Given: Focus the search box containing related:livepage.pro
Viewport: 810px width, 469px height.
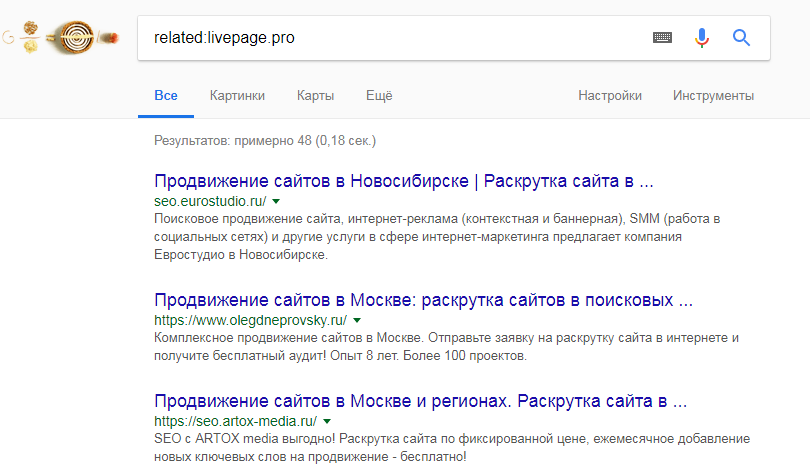Looking at the screenshot, I should (454, 38).
